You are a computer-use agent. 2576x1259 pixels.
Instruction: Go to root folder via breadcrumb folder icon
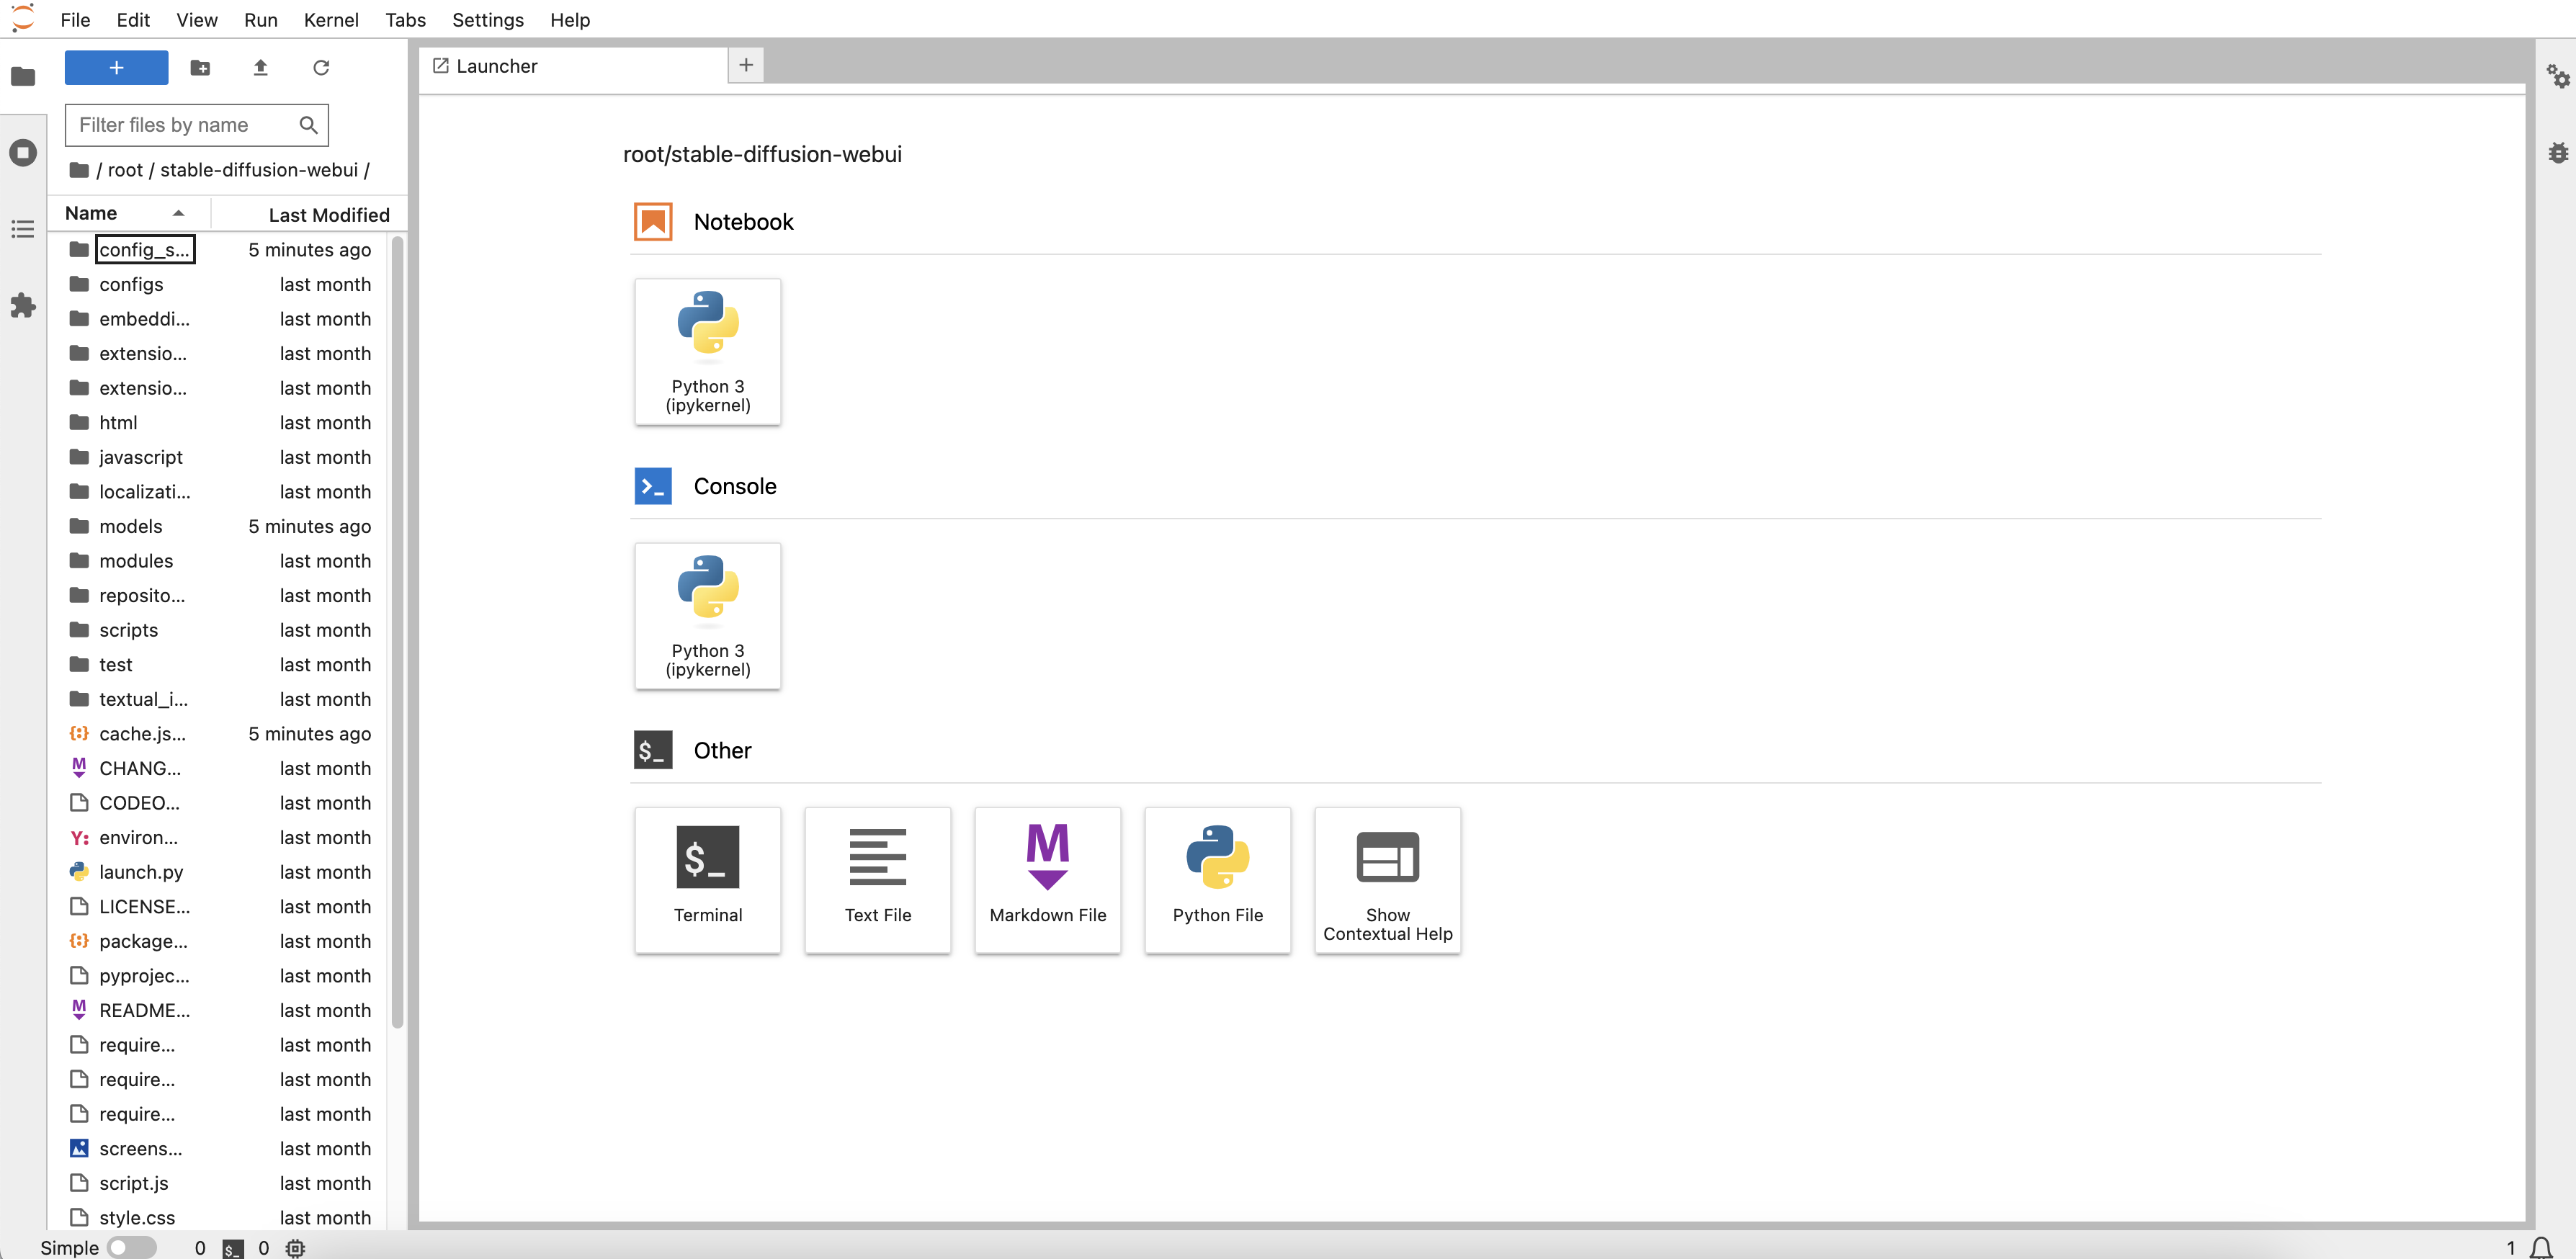point(79,170)
